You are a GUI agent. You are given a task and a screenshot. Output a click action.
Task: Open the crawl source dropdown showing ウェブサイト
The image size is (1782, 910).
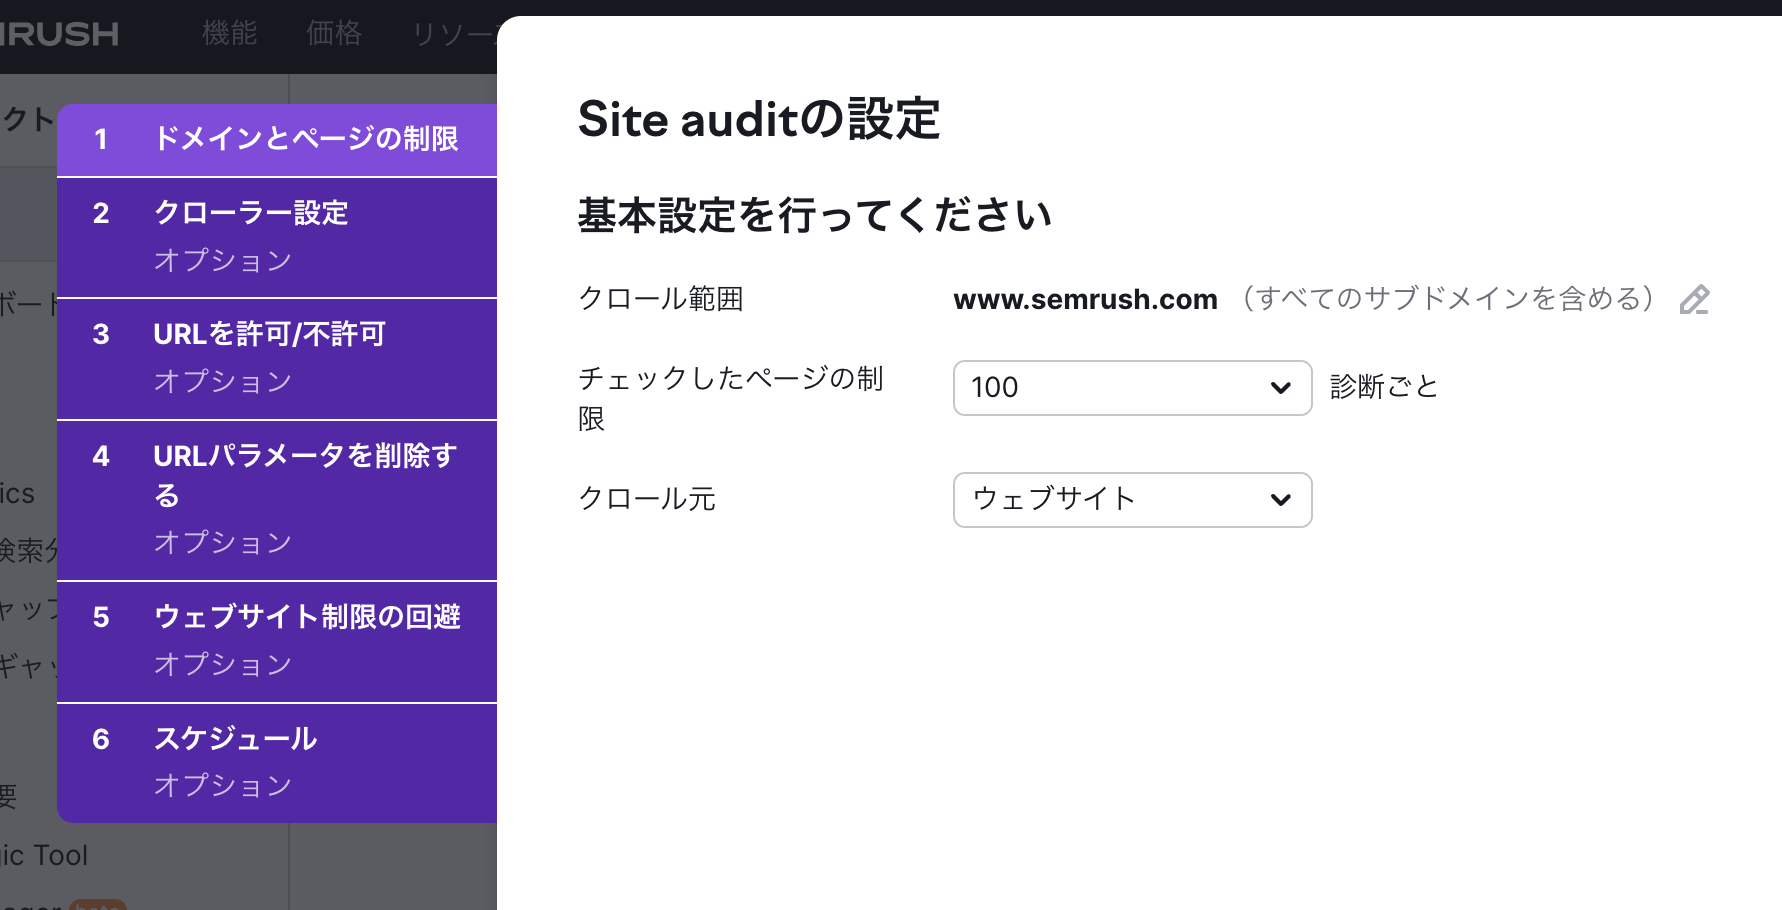click(1132, 500)
